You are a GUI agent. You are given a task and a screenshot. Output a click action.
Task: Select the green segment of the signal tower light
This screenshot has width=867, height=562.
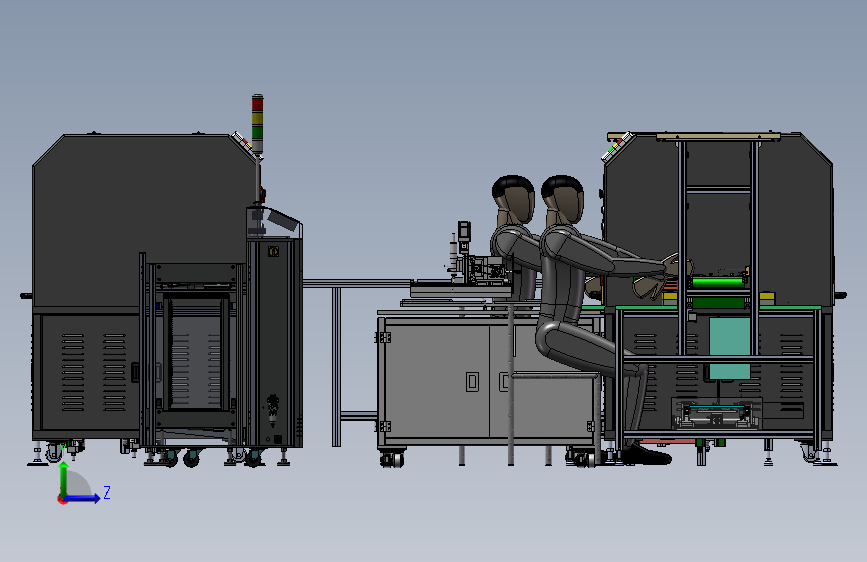click(x=258, y=132)
